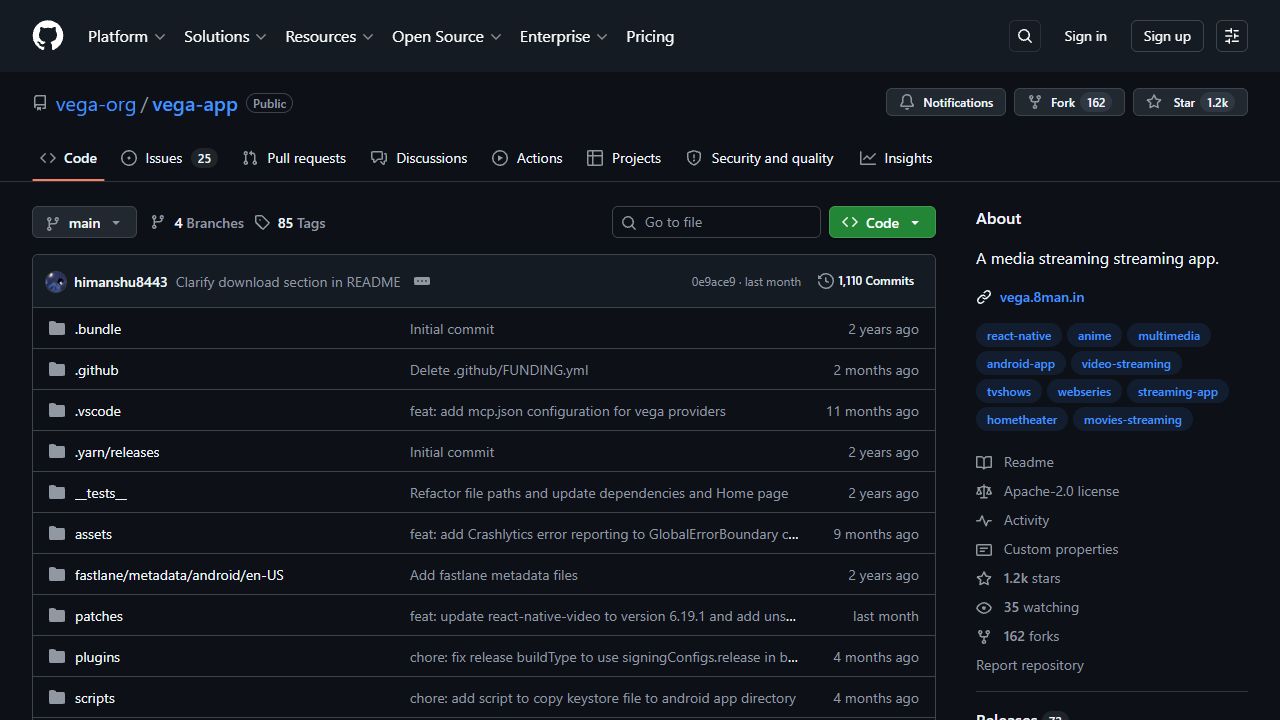The height and width of the screenshot is (720, 1280).
Task: Switch to the Actions tab
Action: (527, 158)
